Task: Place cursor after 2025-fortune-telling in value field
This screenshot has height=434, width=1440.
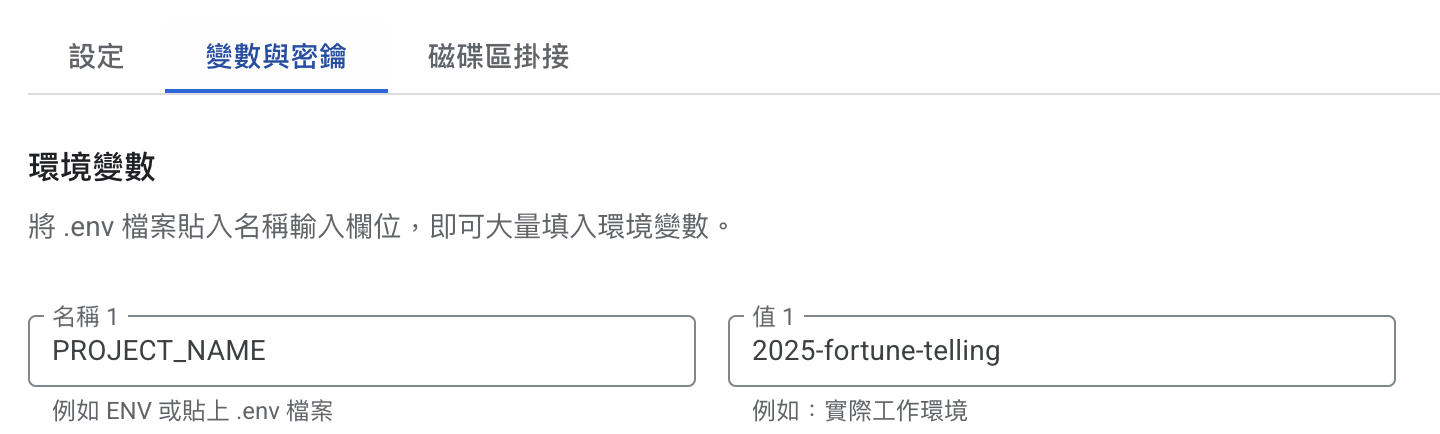Action: (x=1003, y=351)
